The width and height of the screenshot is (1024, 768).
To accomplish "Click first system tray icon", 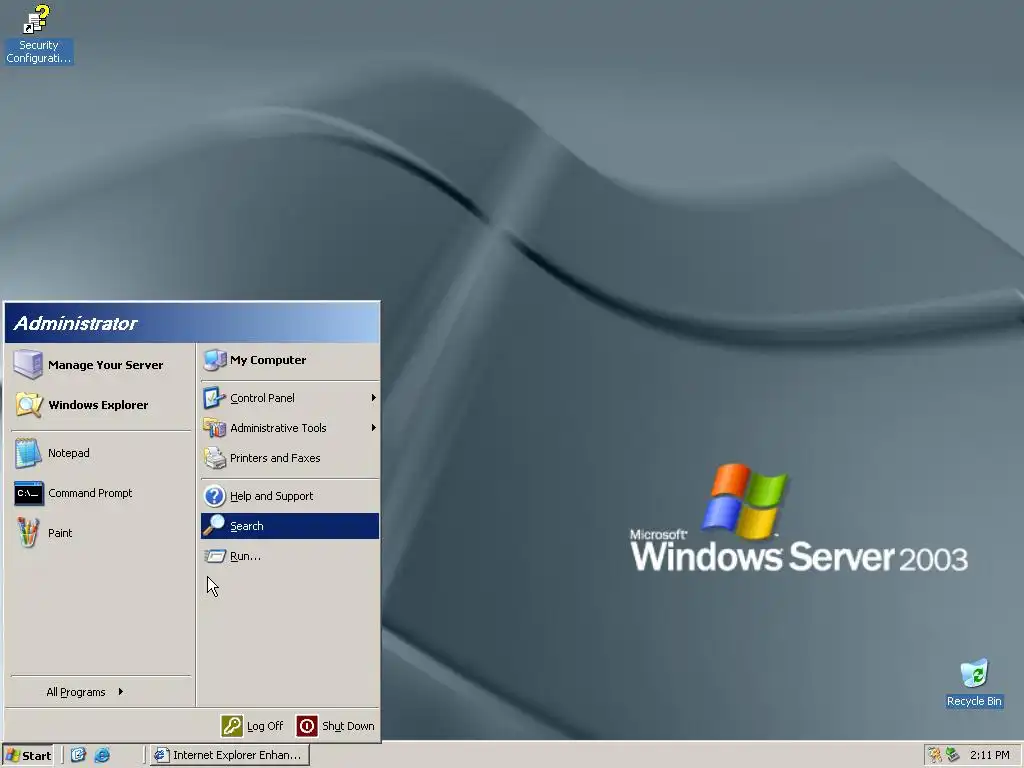I will tap(935, 755).
